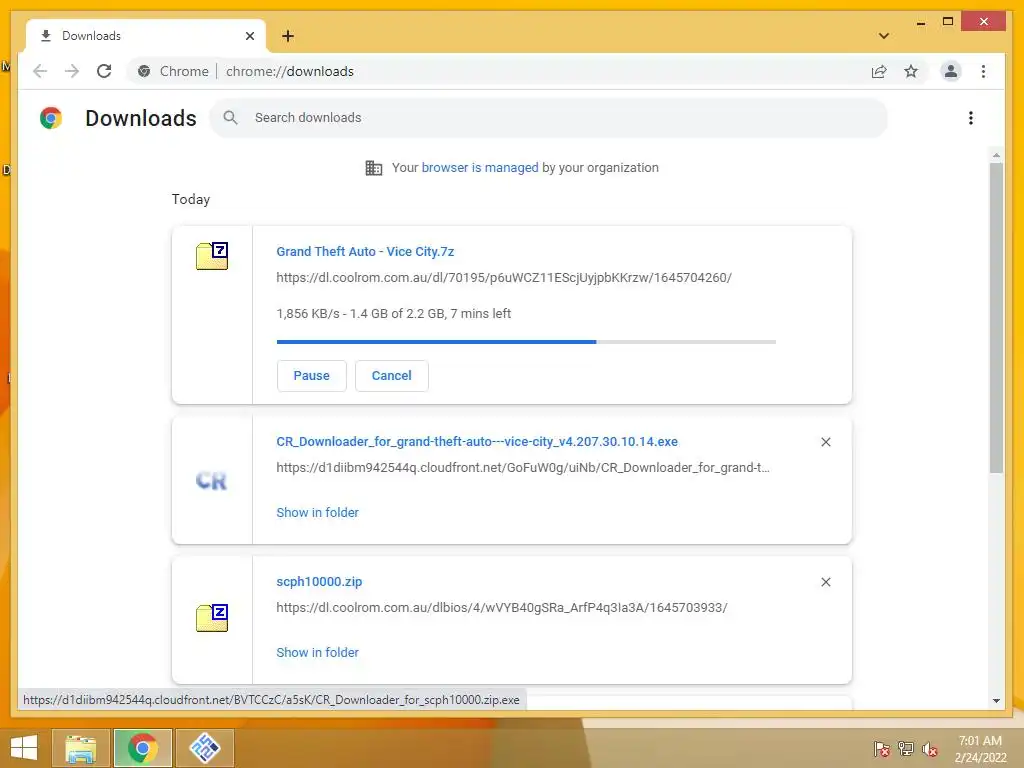
Task: Open the scph10000.zip file link
Action: [319, 581]
